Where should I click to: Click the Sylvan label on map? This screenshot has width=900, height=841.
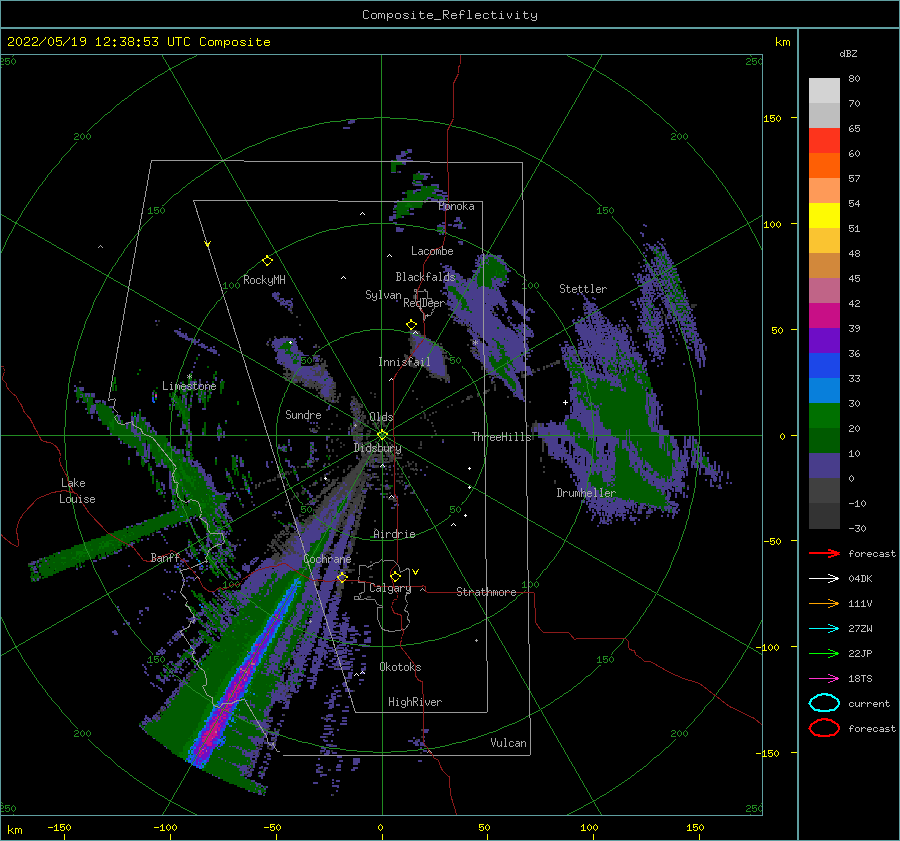383,295
